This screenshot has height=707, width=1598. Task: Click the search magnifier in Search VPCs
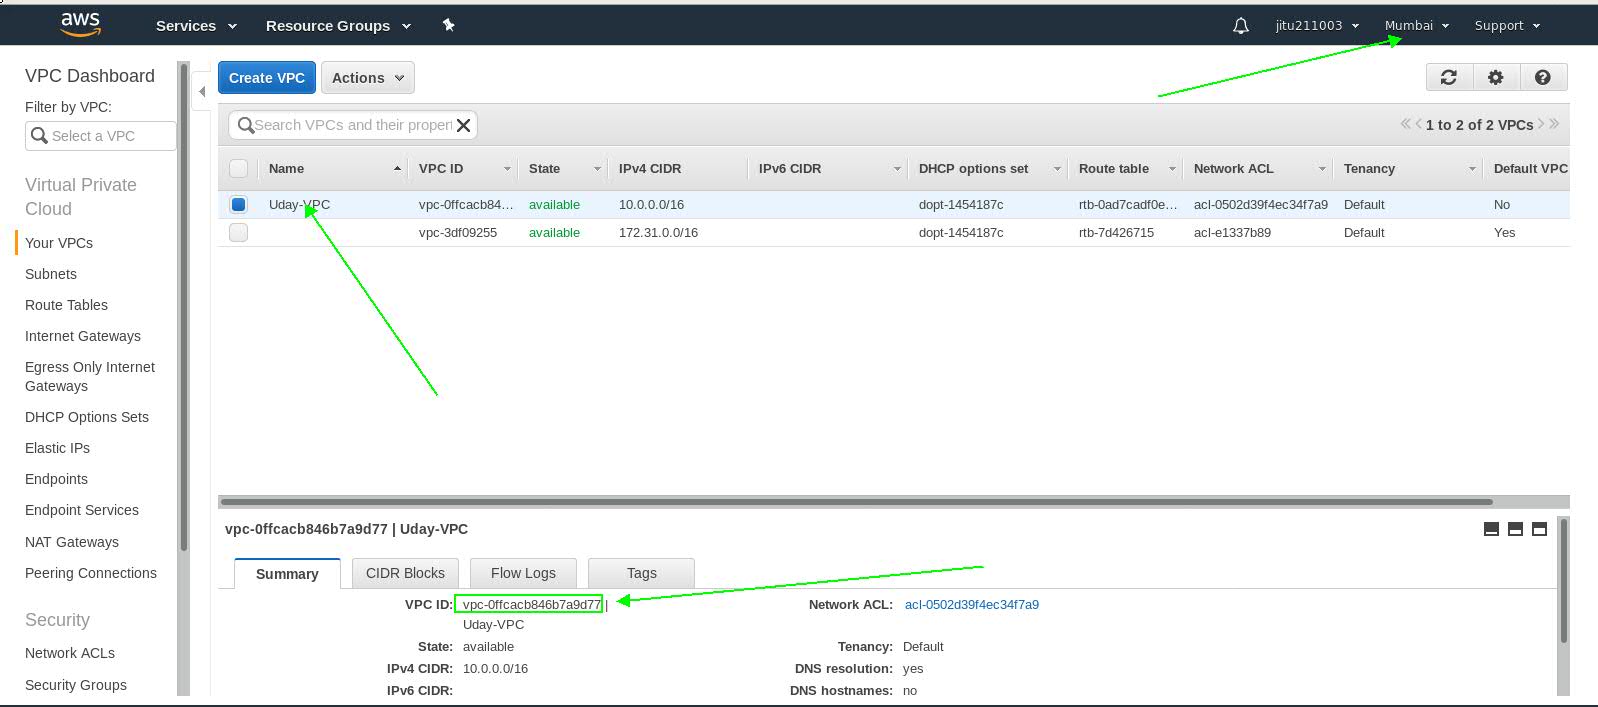[245, 125]
